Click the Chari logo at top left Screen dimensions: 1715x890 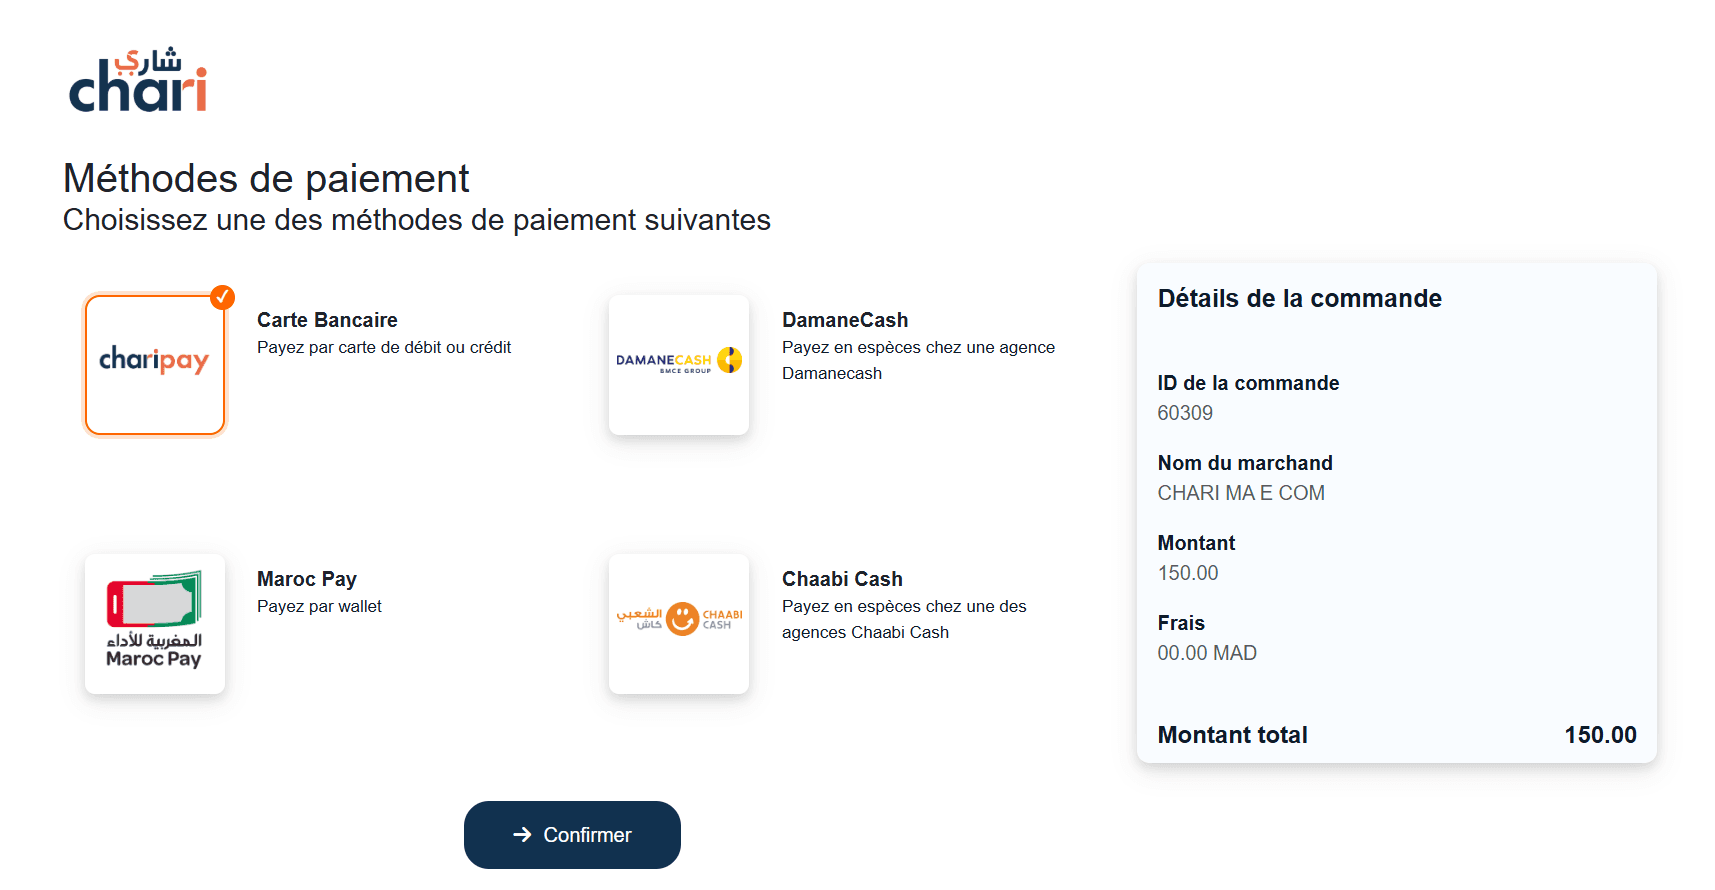138,82
